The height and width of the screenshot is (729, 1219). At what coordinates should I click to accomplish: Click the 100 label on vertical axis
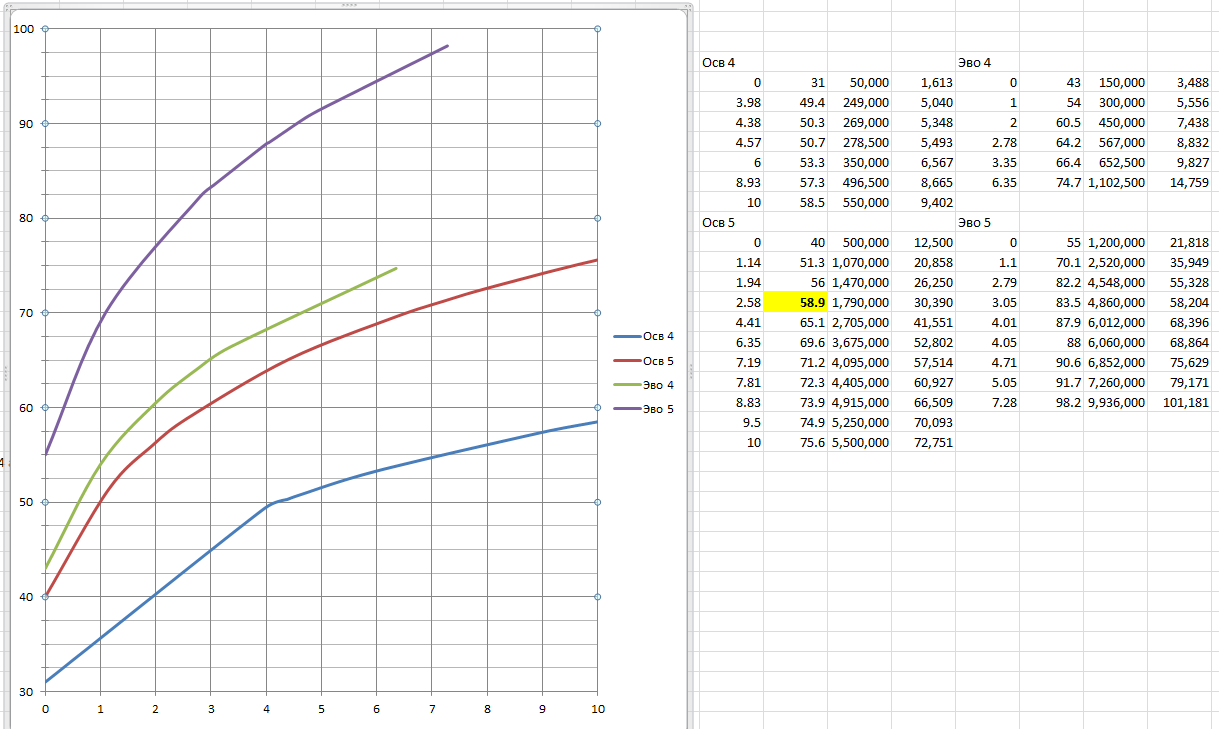pos(23,29)
